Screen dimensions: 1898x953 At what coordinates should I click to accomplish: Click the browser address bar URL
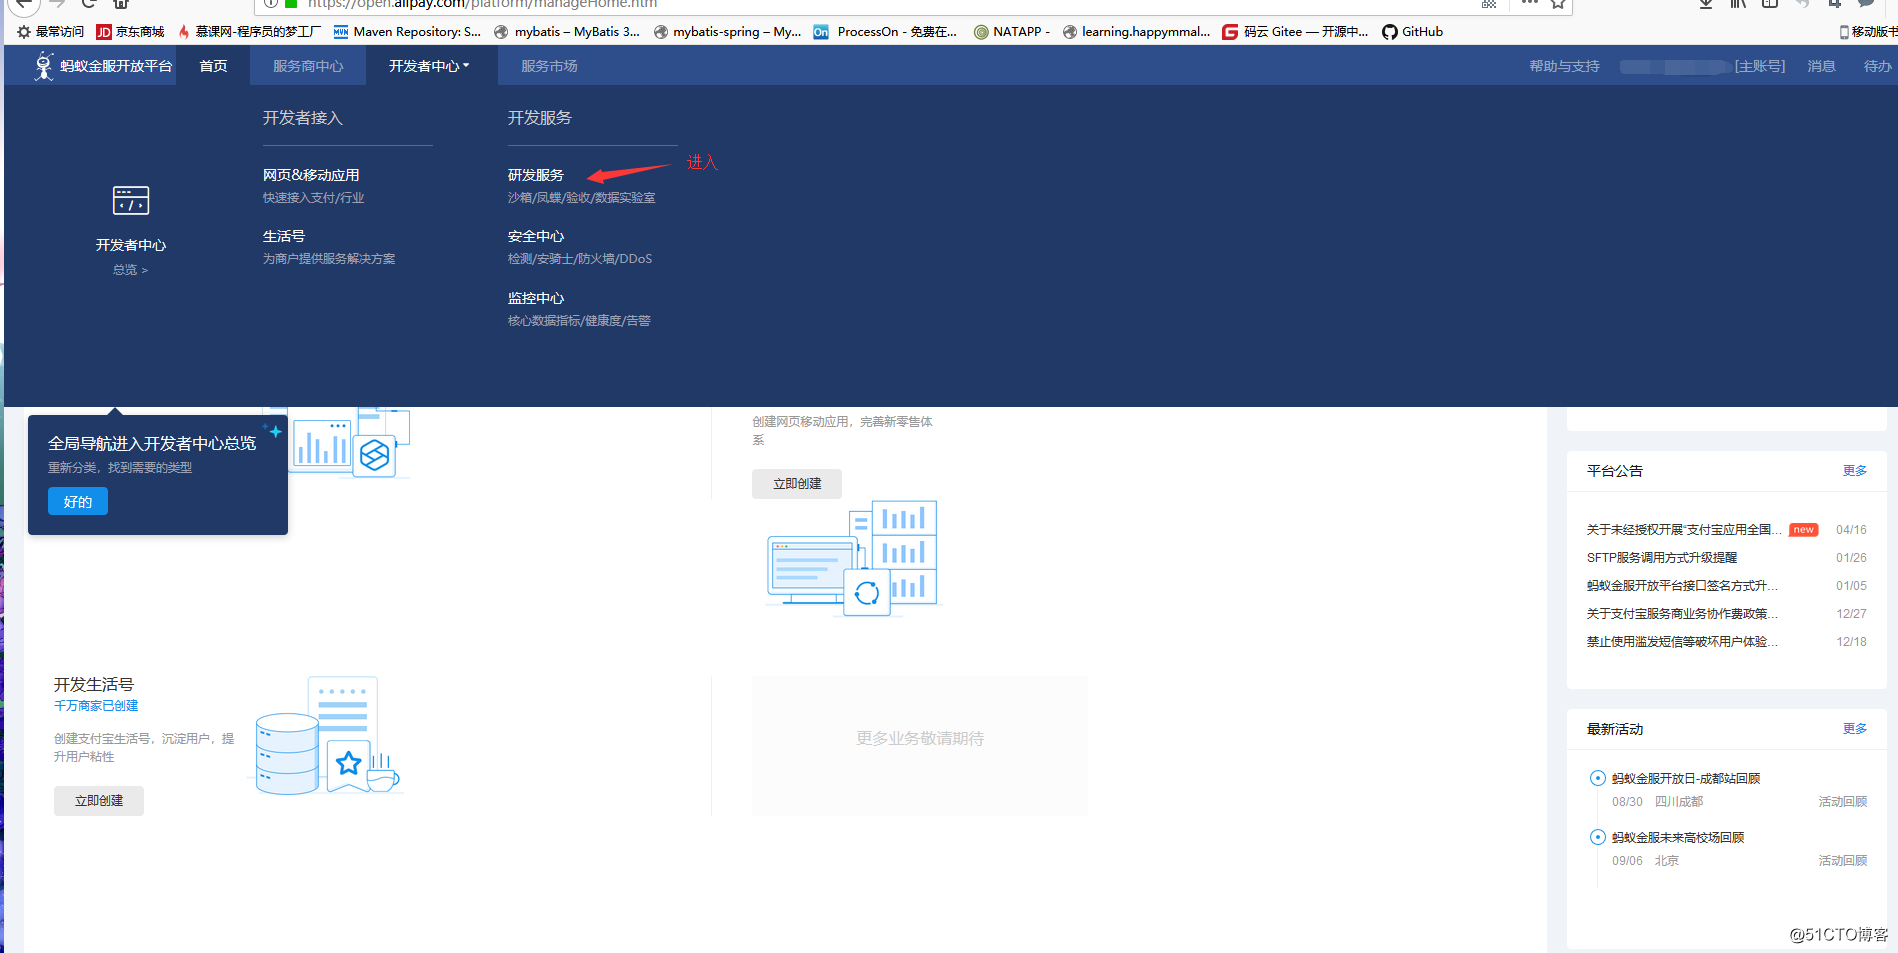pos(482,4)
